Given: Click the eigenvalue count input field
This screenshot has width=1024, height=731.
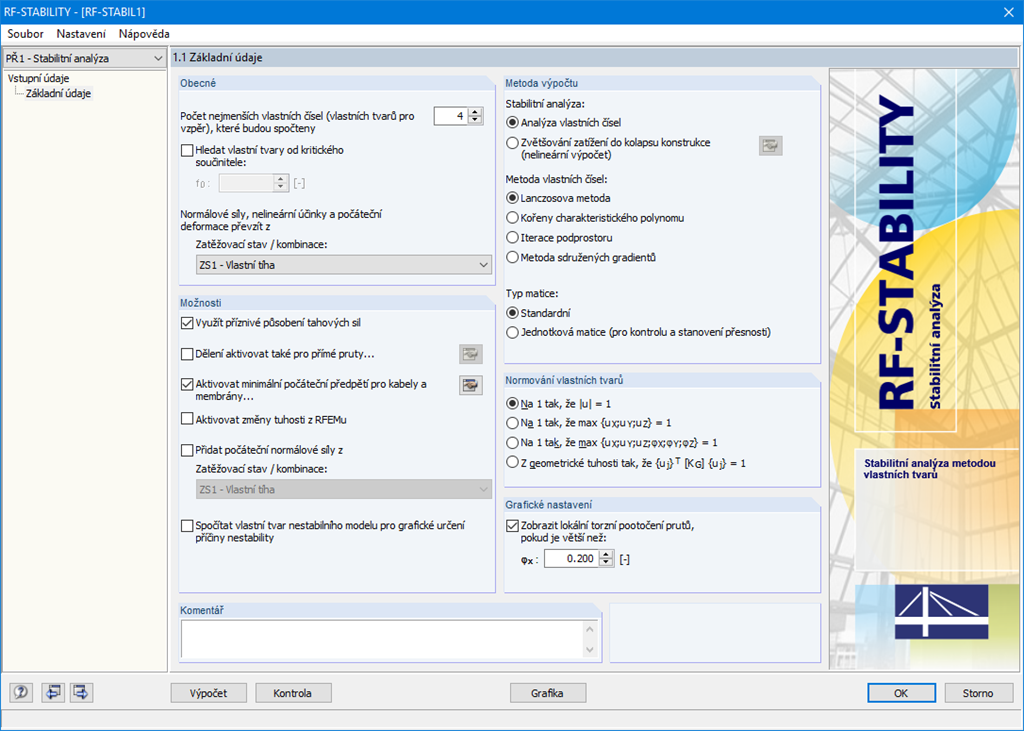Looking at the screenshot, I should 452,116.
